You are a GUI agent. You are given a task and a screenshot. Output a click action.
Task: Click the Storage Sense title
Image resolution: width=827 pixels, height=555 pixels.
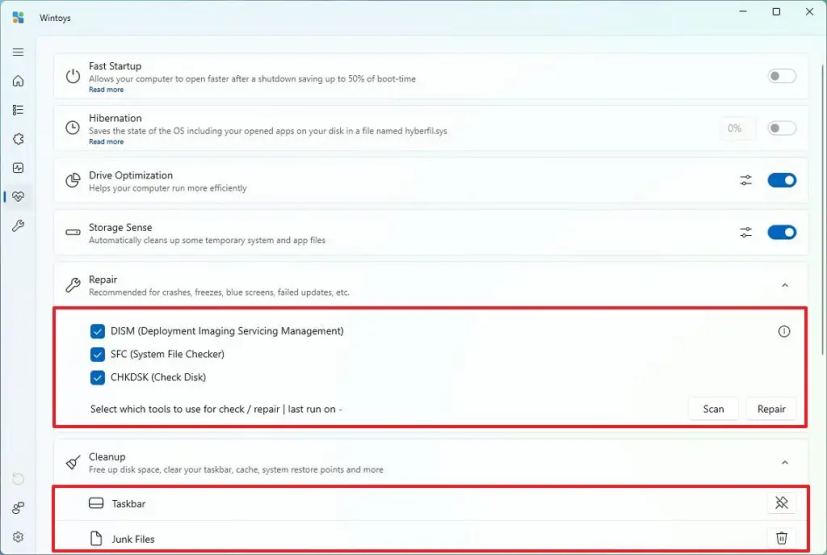(x=120, y=227)
